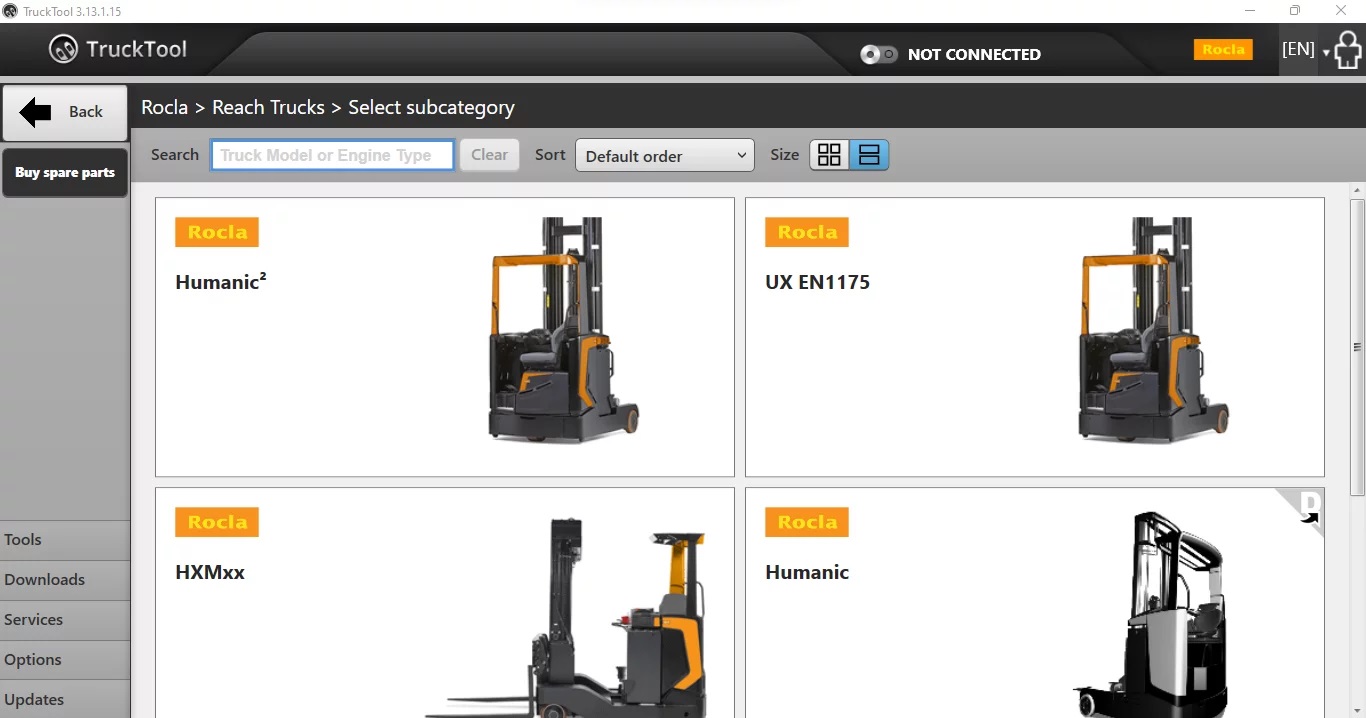Click the scrollbar up arrow

click(x=1357, y=190)
